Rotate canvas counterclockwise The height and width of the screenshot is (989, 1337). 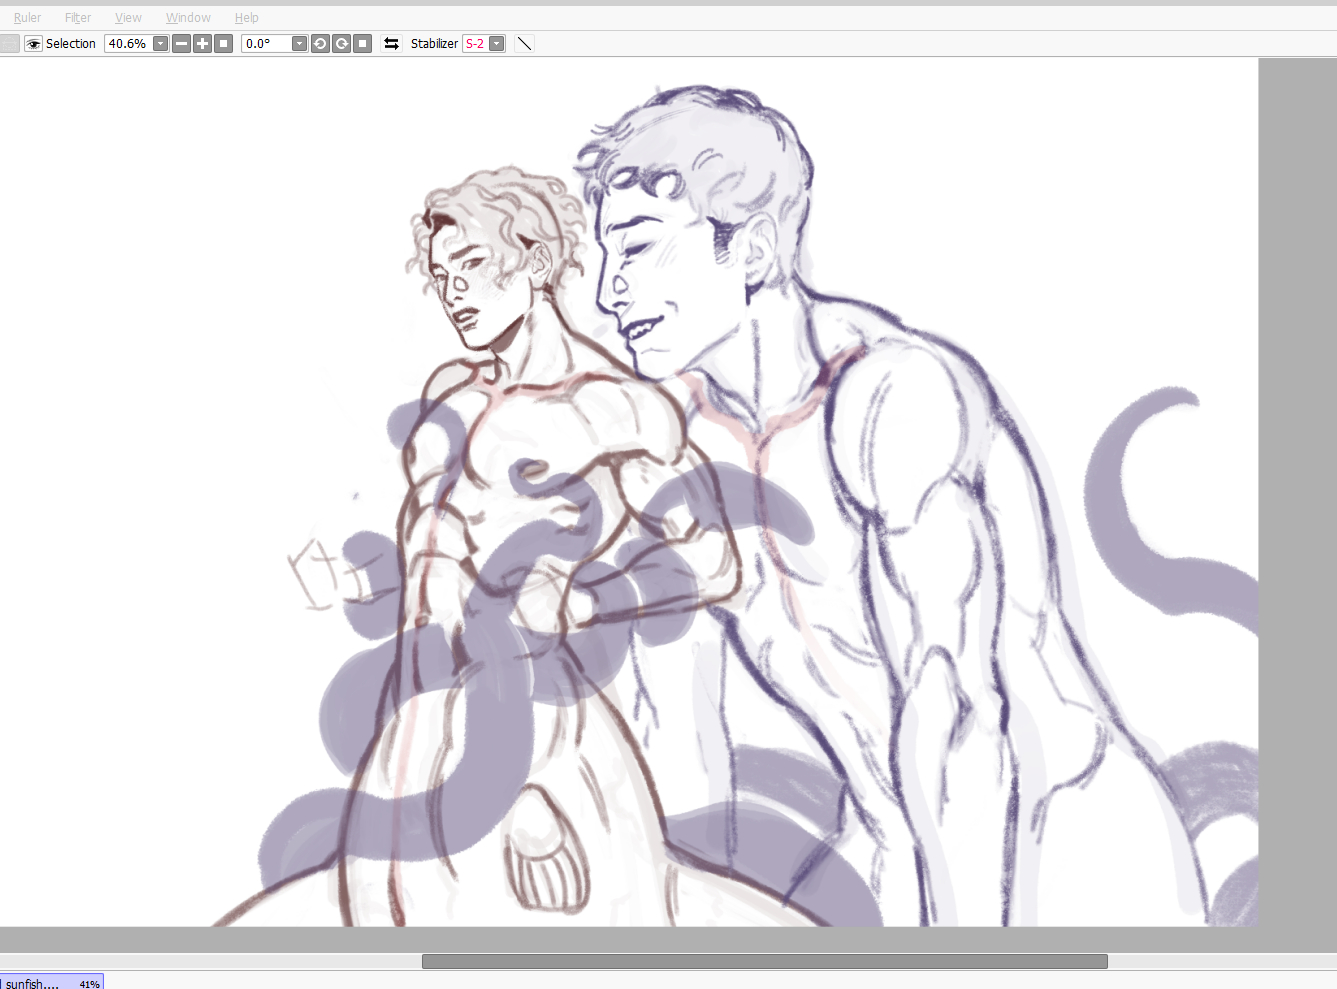click(x=320, y=43)
